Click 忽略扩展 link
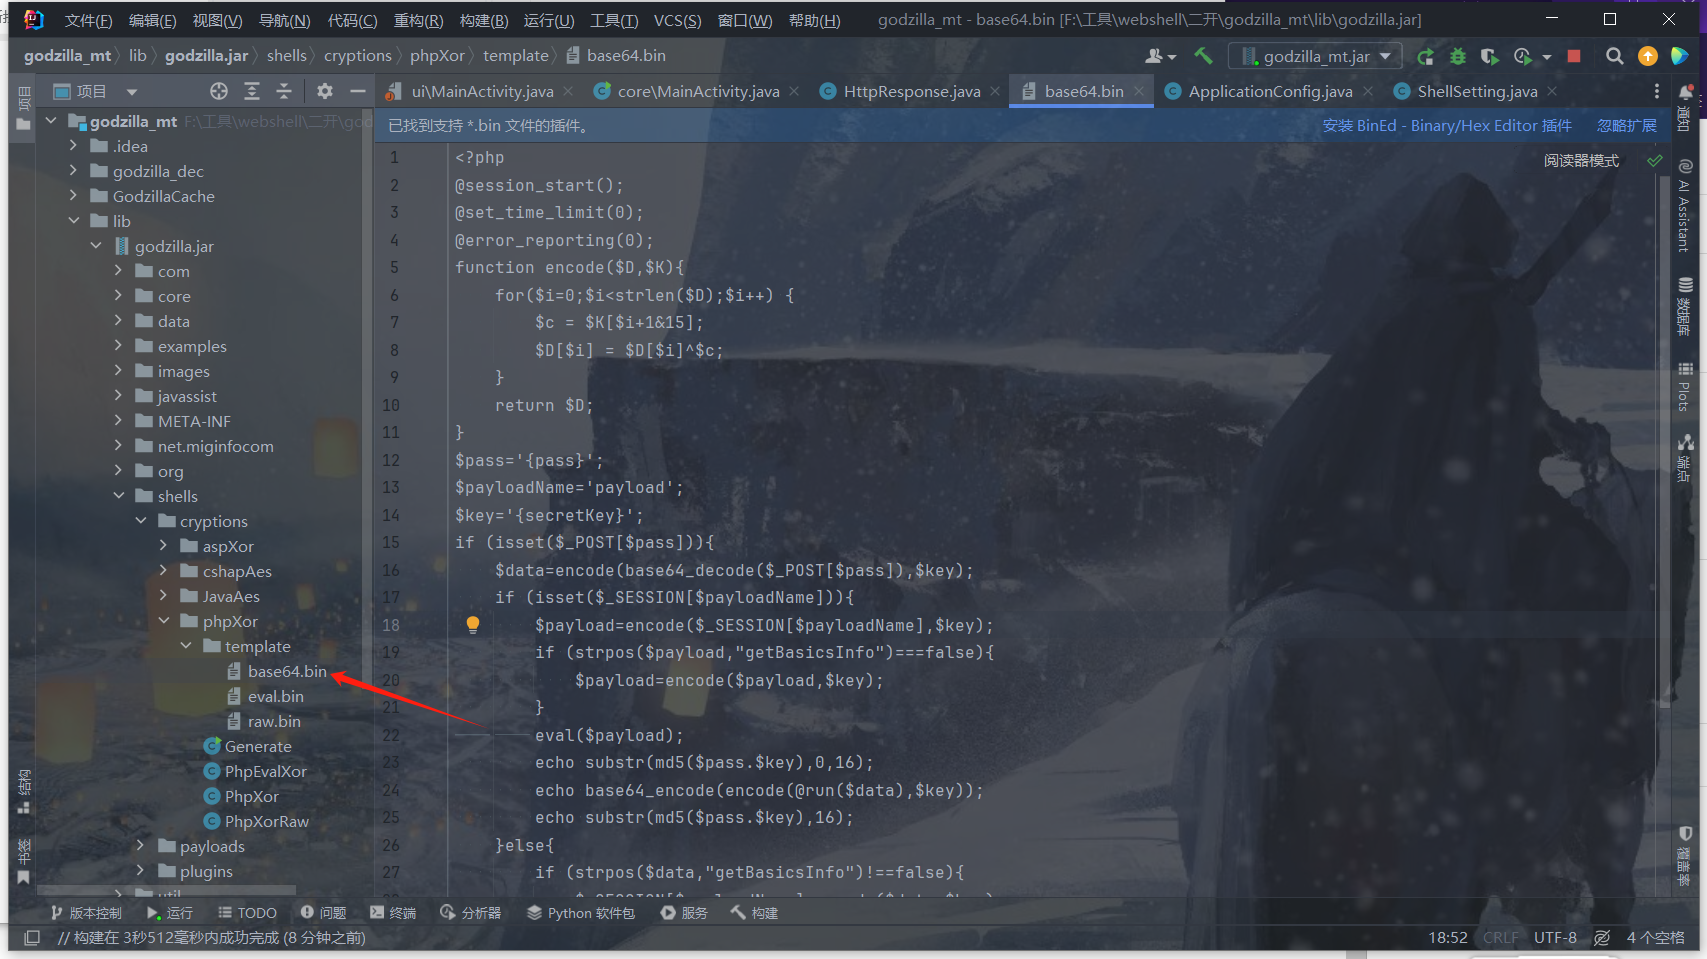 click(x=1626, y=126)
